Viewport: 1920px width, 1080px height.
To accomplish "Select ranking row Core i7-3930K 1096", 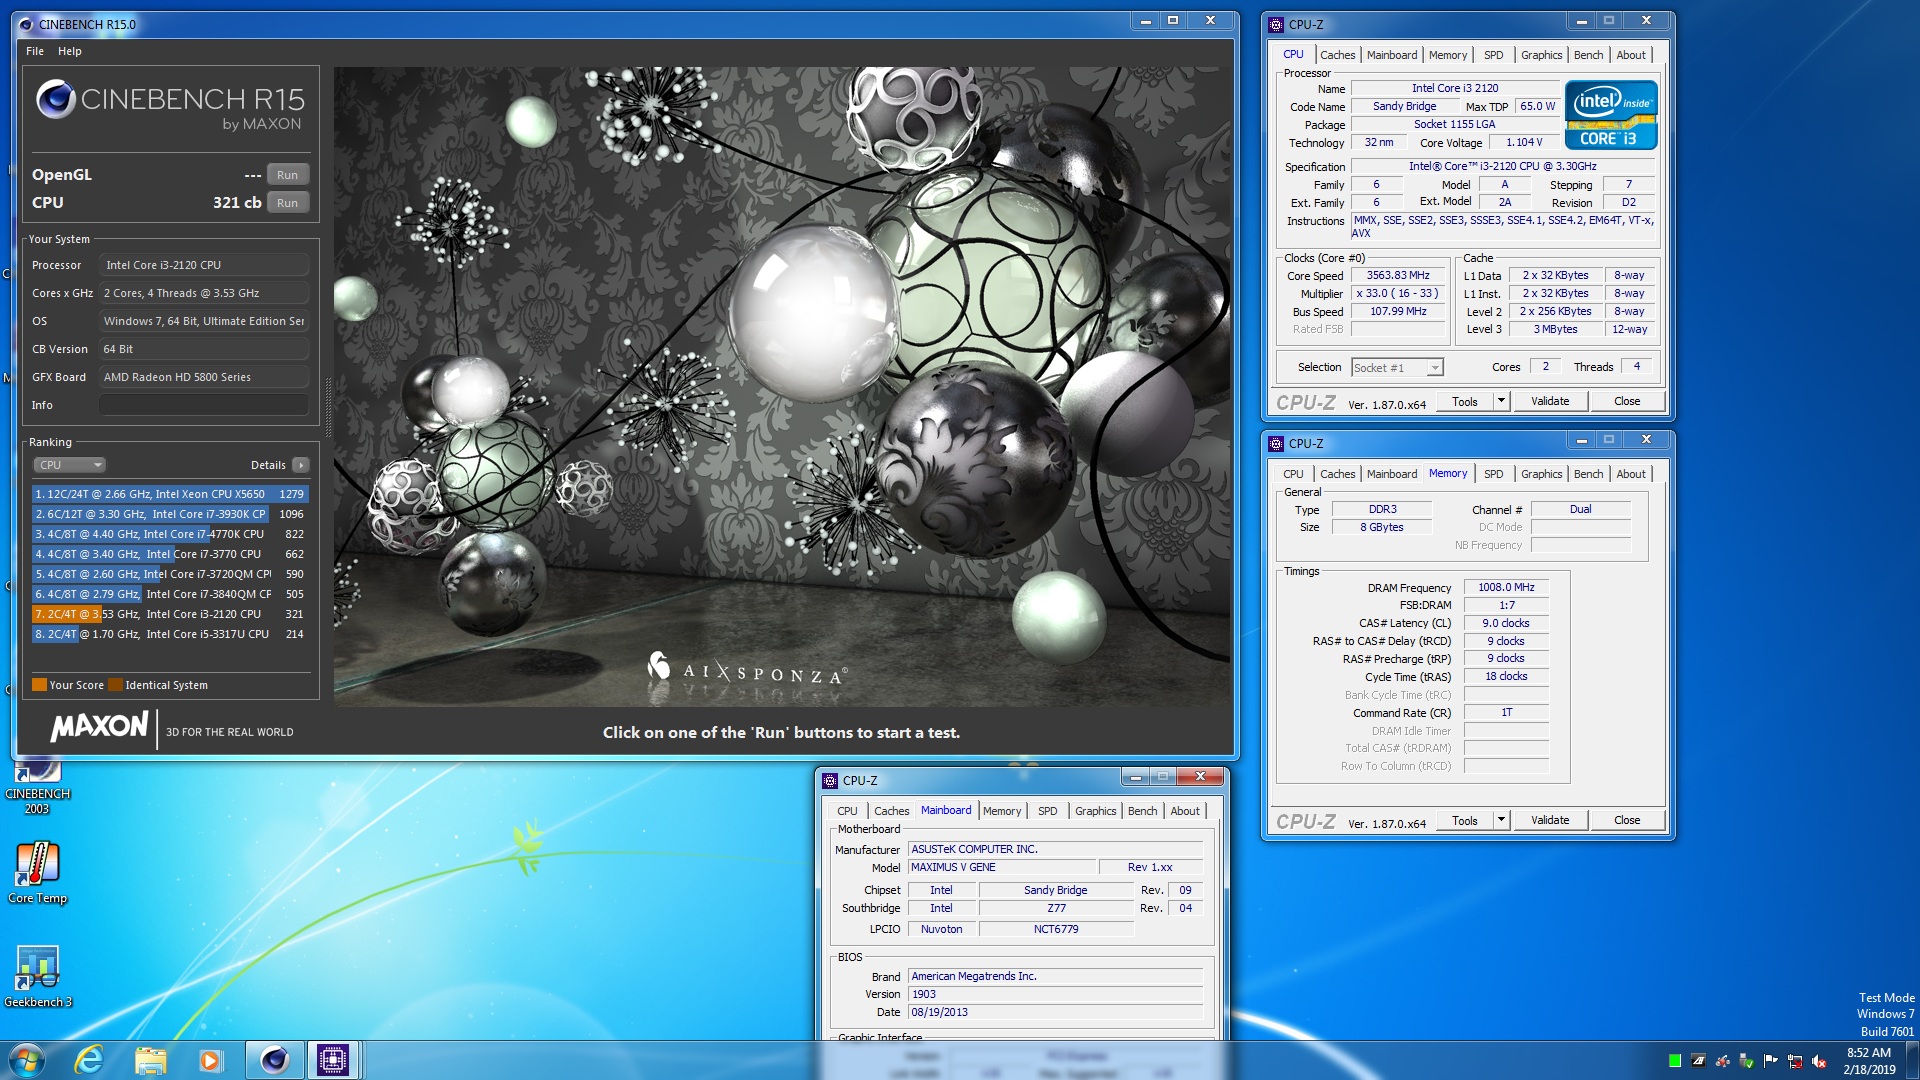I will (170, 514).
